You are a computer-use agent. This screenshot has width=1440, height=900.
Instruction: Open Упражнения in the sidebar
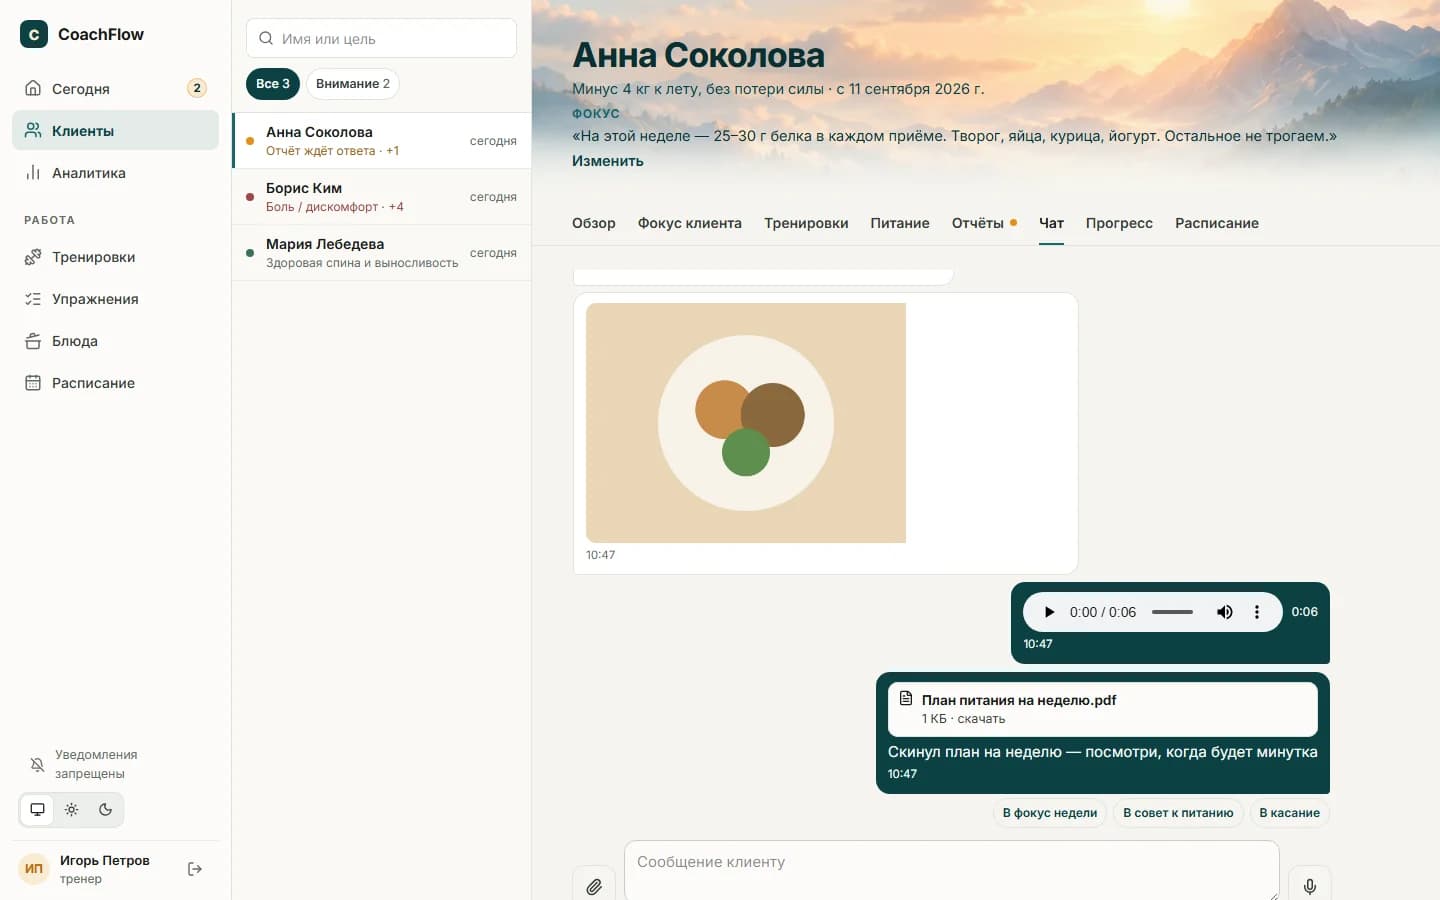click(115, 299)
